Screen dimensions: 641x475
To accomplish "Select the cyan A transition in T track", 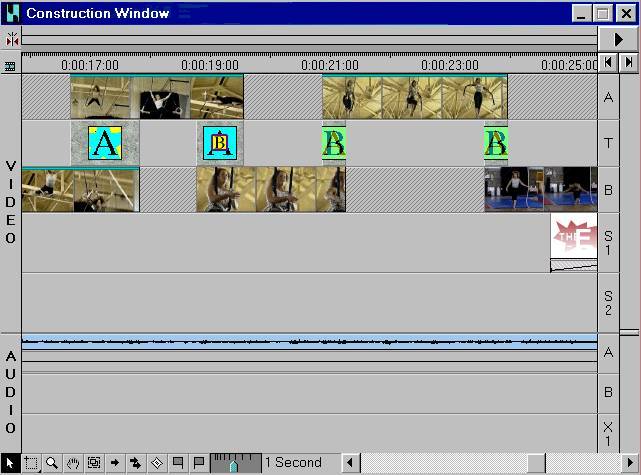I will coord(104,143).
